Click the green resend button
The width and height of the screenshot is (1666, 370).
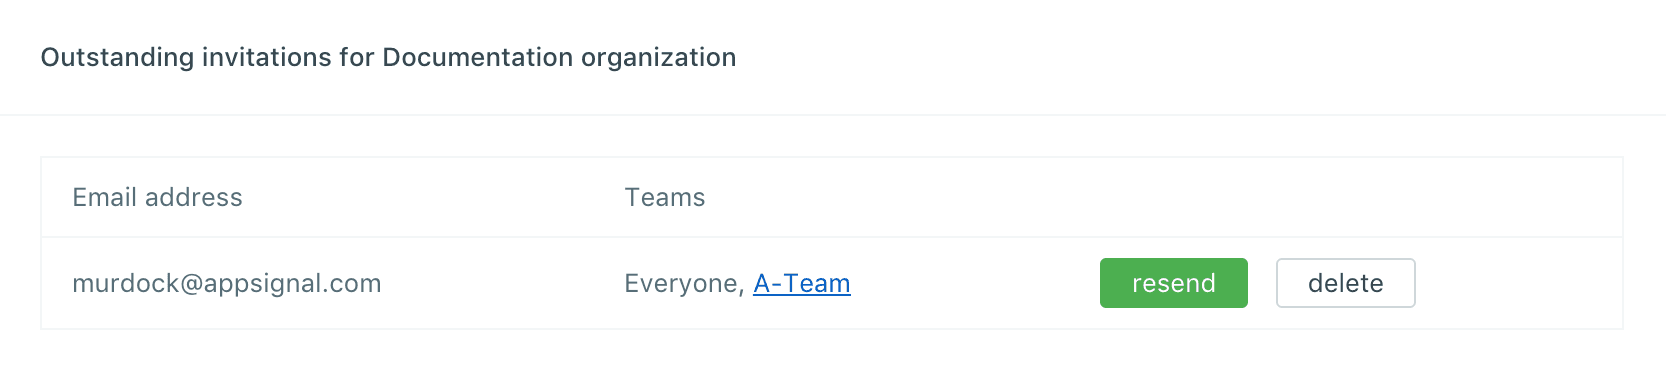point(1173,283)
